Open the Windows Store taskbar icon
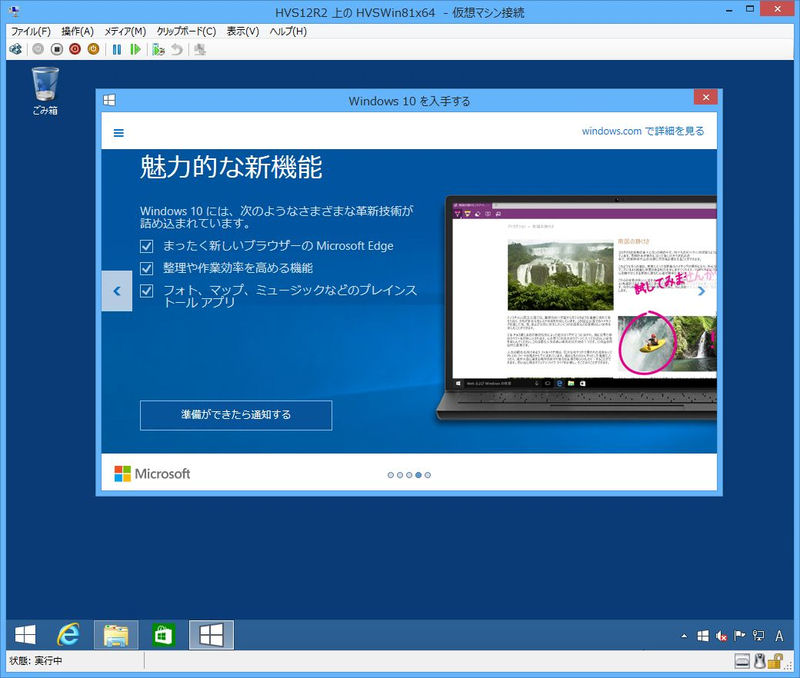Image resolution: width=800 pixels, height=678 pixels. coord(163,635)
